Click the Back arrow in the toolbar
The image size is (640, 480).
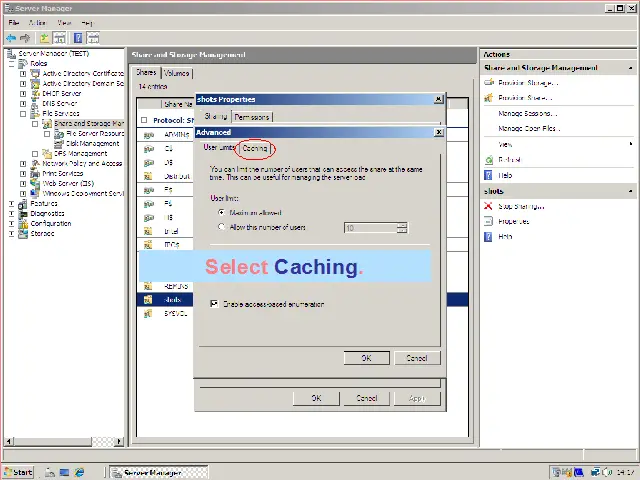[11, 38]
